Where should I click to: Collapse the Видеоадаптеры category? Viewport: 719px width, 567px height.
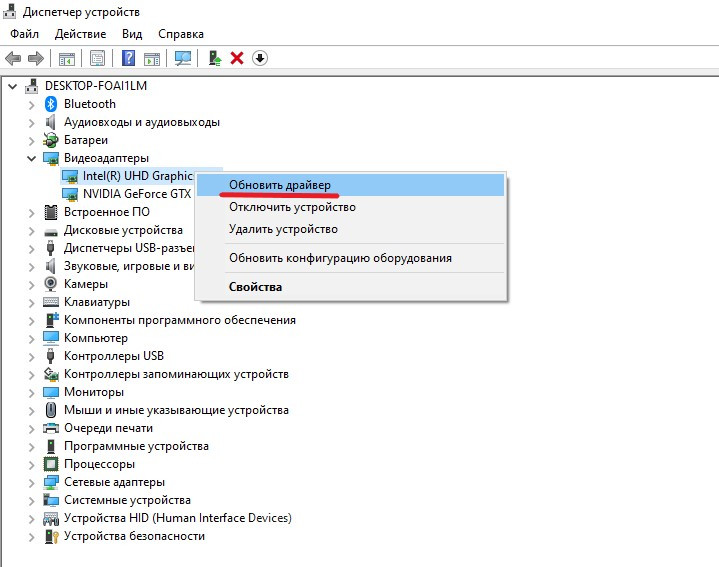(32, 158)
